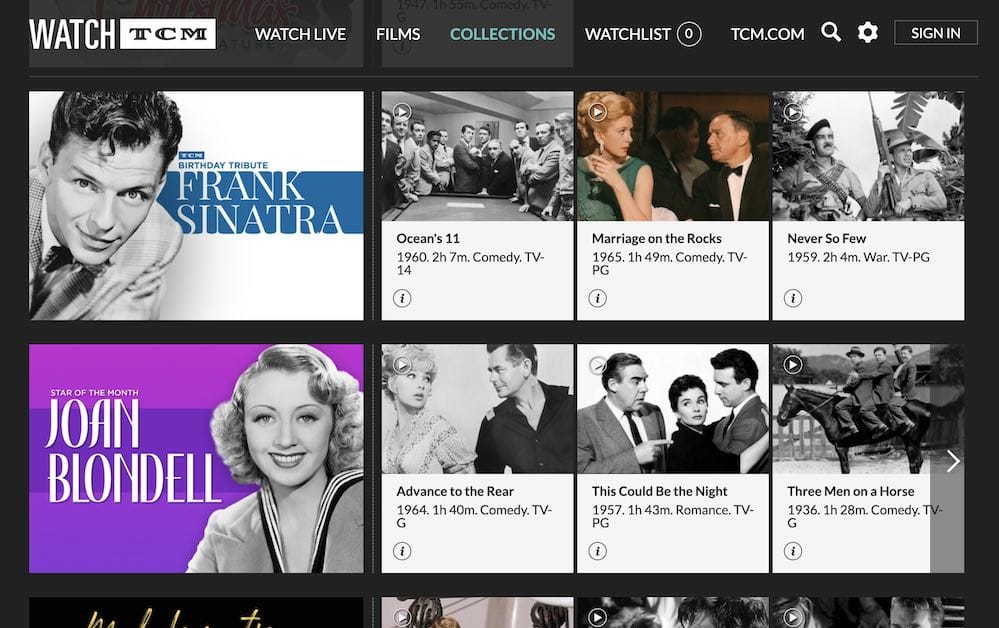The width and height of the screenshot is (999, 628).
Task: Show info for Marriage on the Rocks
Action: 598,297
